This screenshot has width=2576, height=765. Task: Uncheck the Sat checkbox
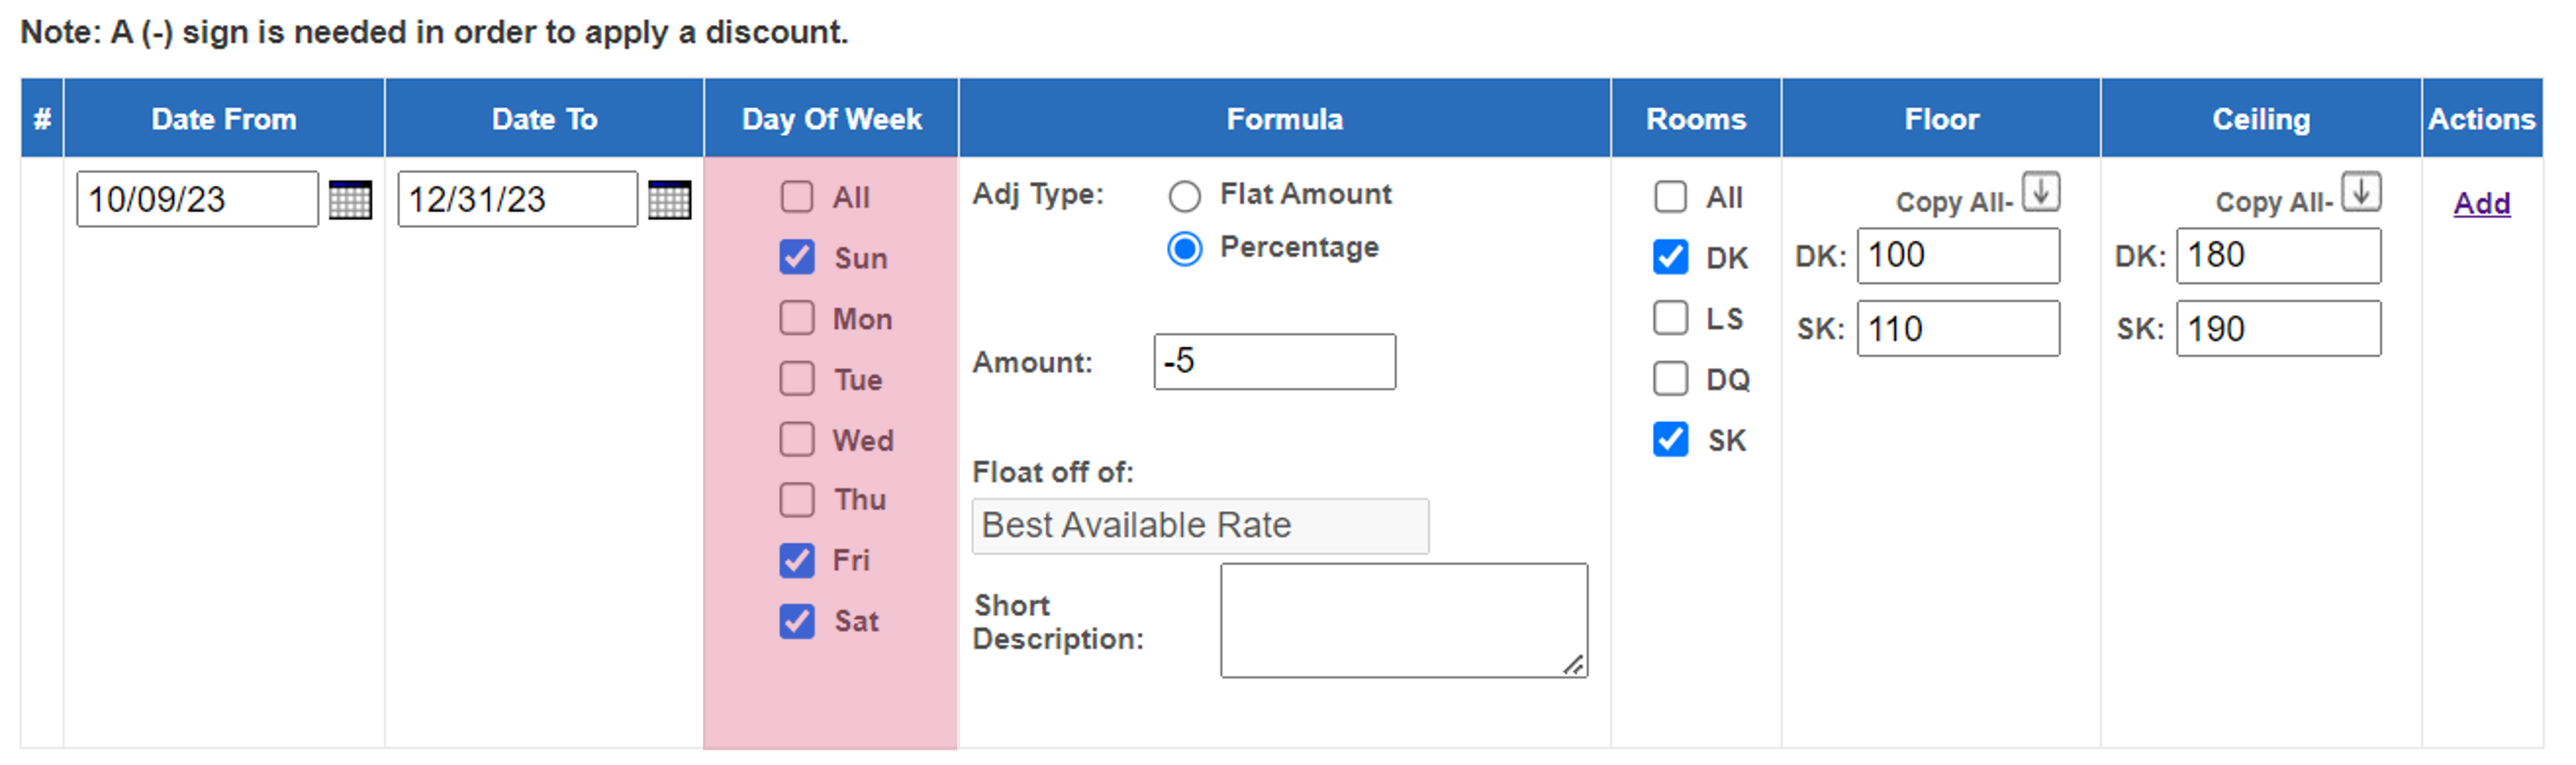(797, 621)
